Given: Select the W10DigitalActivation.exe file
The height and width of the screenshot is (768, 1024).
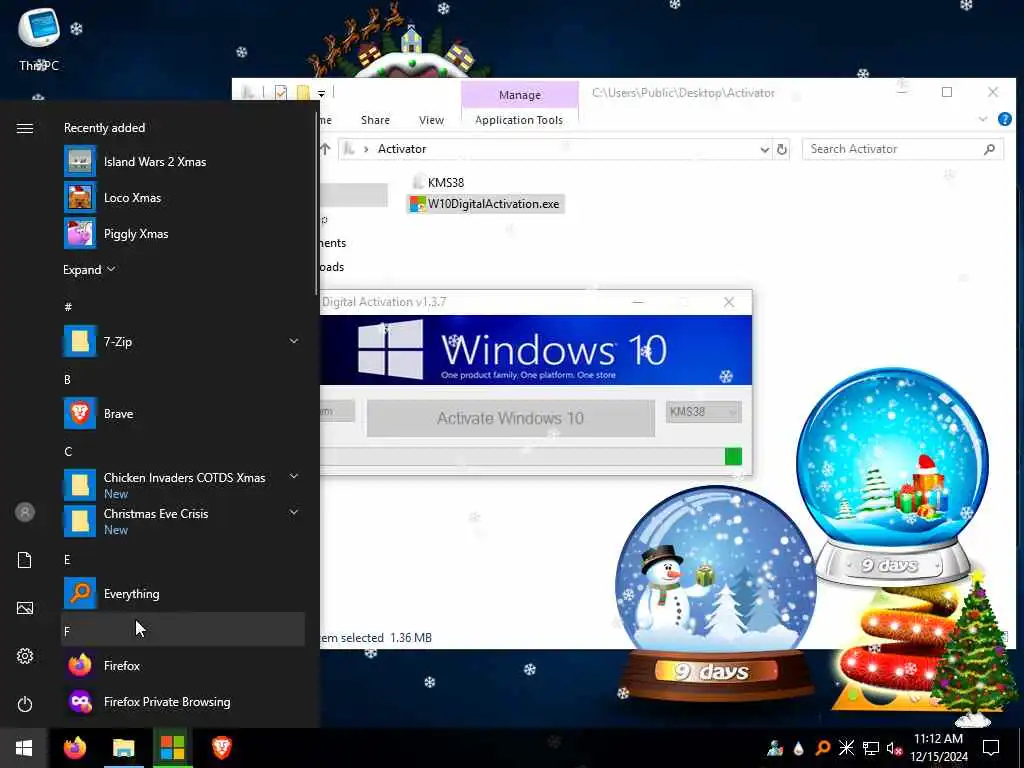Looking at the screenshot, I should pyautogui.click(x=485, y=204).
